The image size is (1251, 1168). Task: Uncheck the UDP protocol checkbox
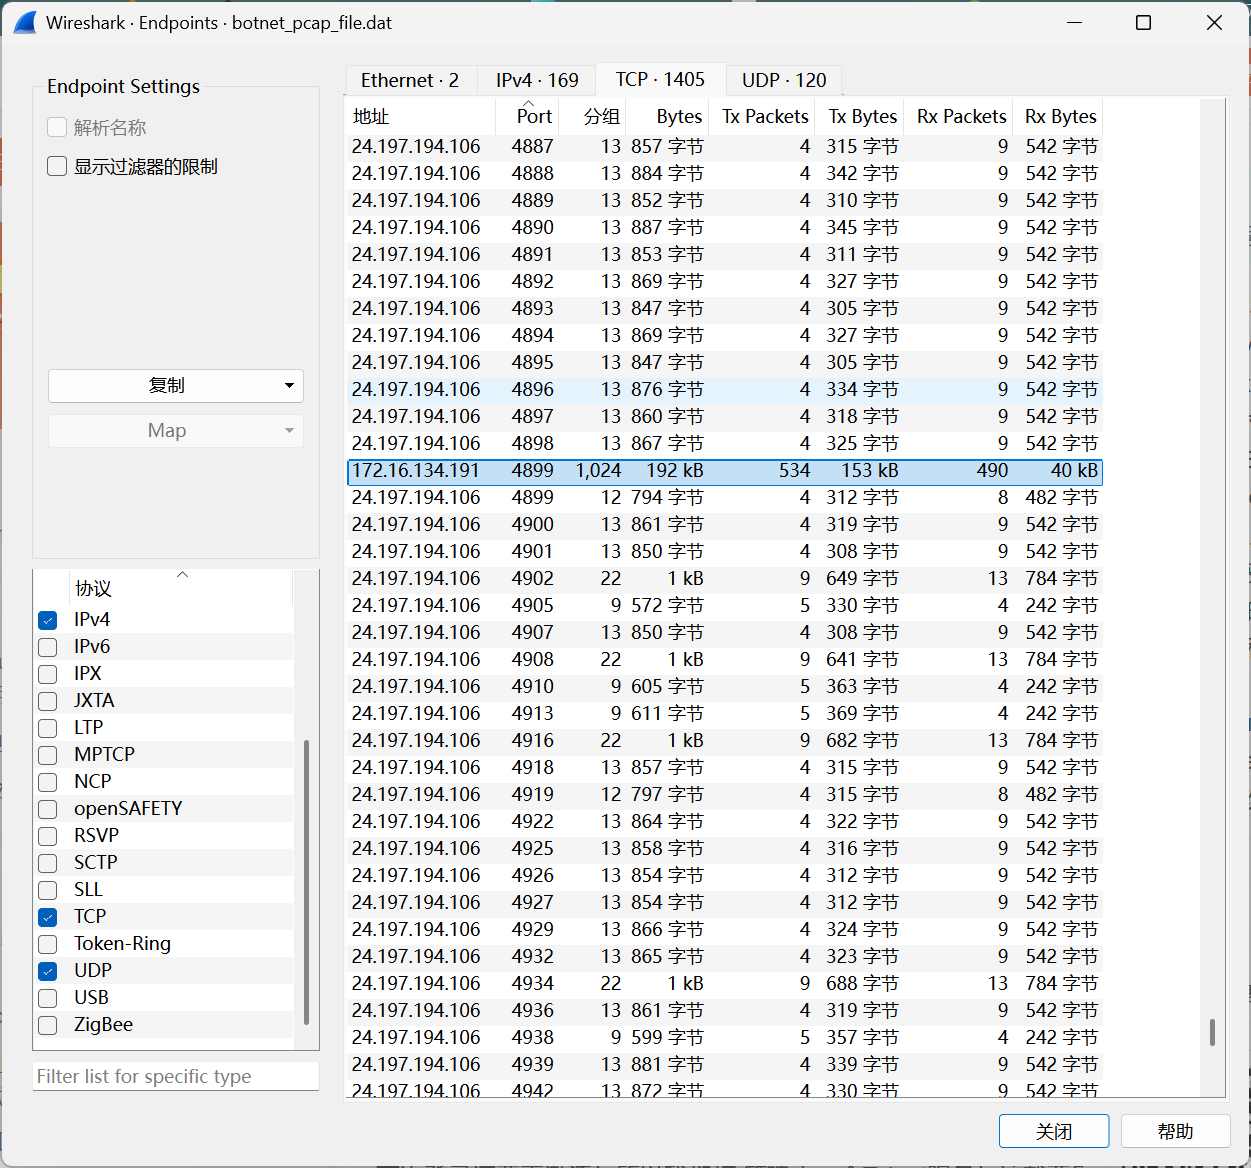click(47, 971)
